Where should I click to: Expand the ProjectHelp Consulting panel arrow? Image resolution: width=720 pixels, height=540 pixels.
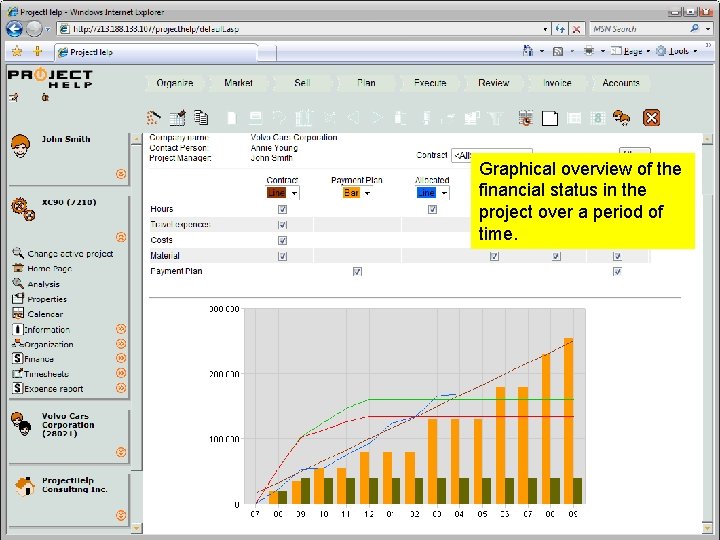click(x=121, y=515)
